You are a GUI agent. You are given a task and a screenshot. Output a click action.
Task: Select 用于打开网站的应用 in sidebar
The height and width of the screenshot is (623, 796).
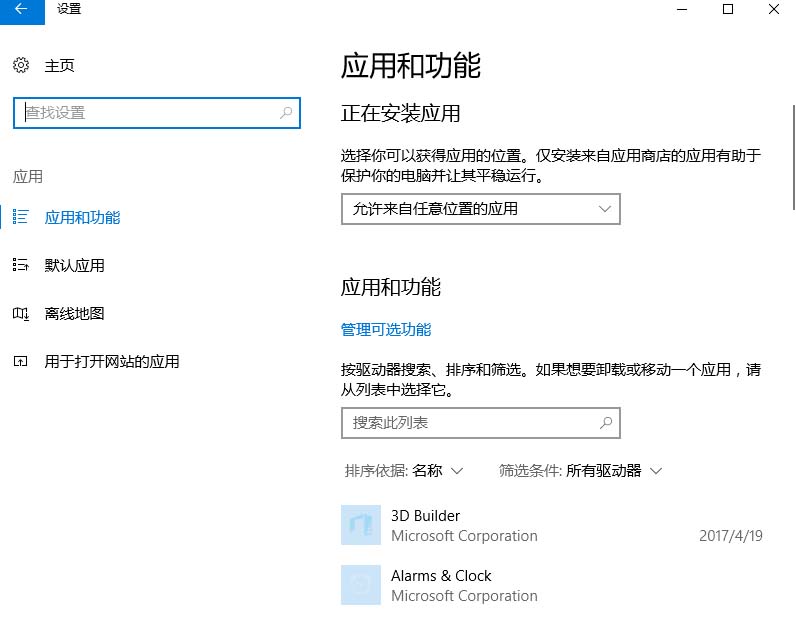pos(112,361)
